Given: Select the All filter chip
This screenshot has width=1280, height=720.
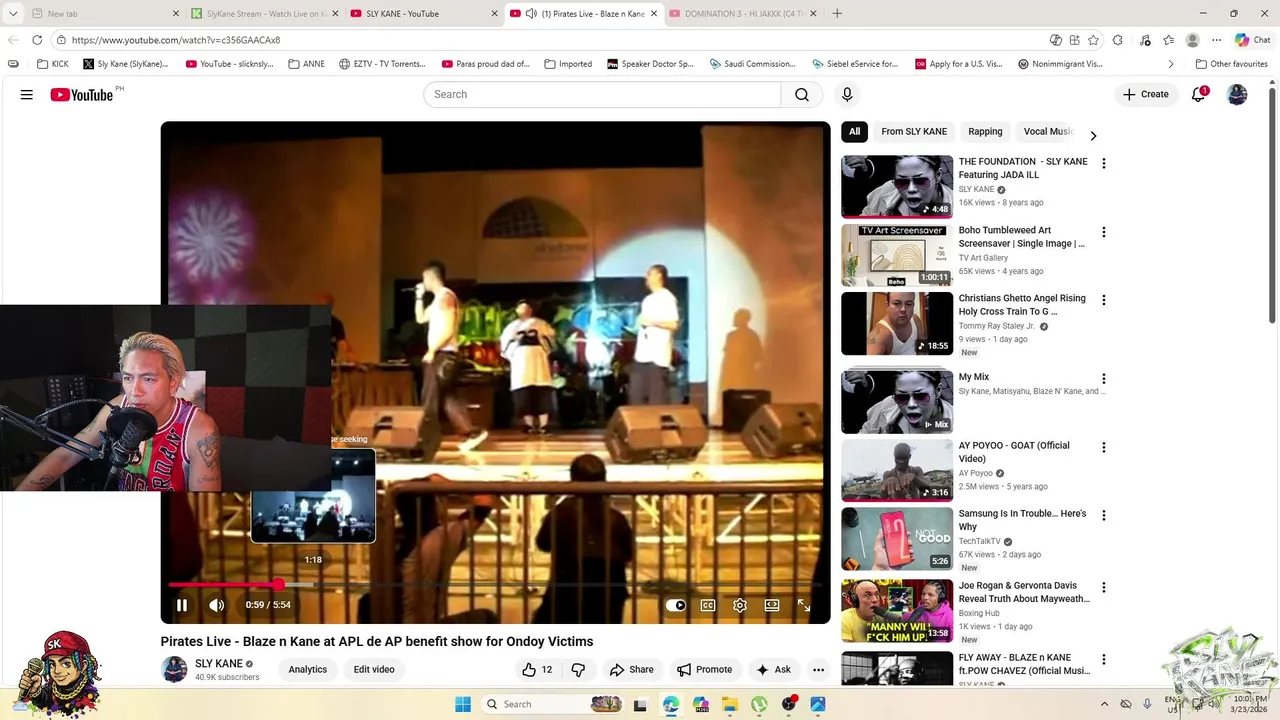Looking at the screenshot, I should [854, 131].
